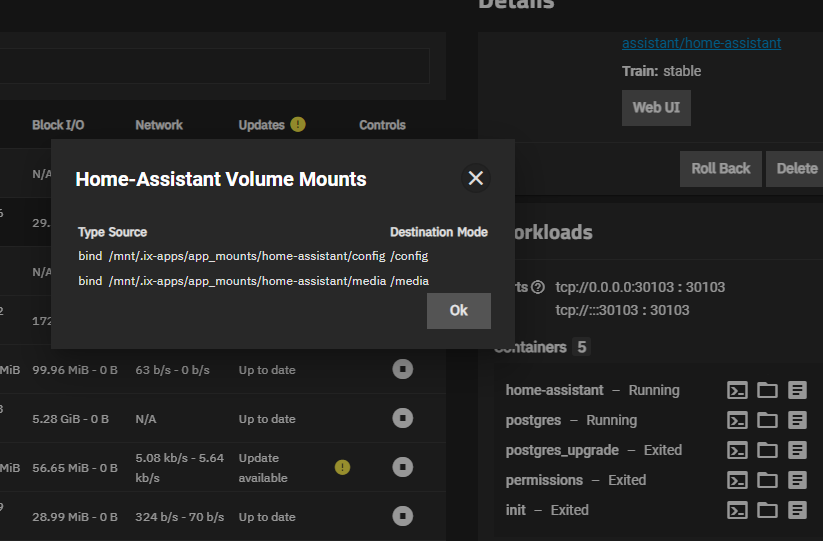Select the /config destination text
This screenshot has height=541, width=823.
(x=409, y=256)
